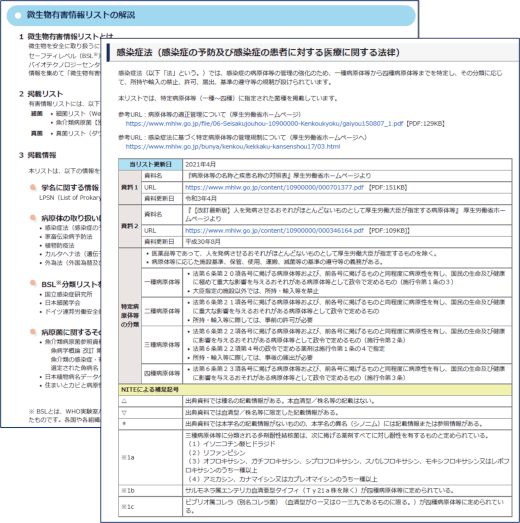Select the 平成30年8月 update date cell
The height and width of the screenshot is (523, 520).
click(347, 241)
